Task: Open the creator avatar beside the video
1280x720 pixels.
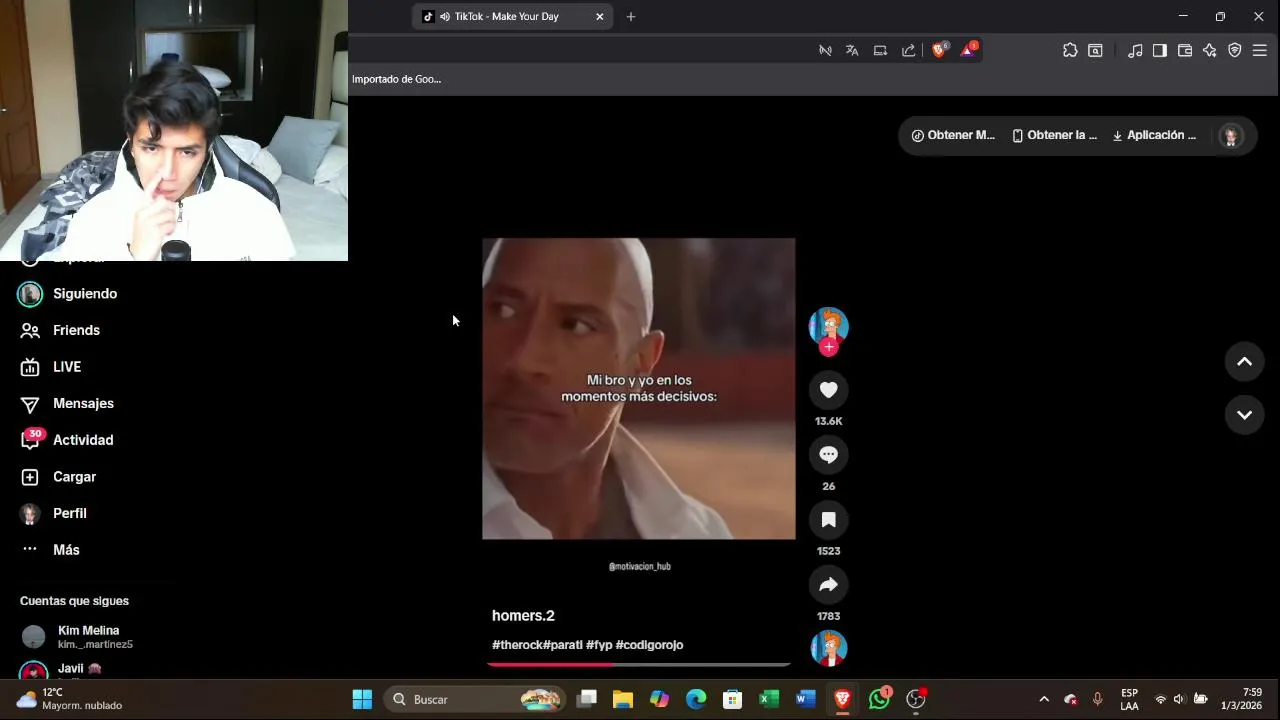Action: click(x=828, y=326)
